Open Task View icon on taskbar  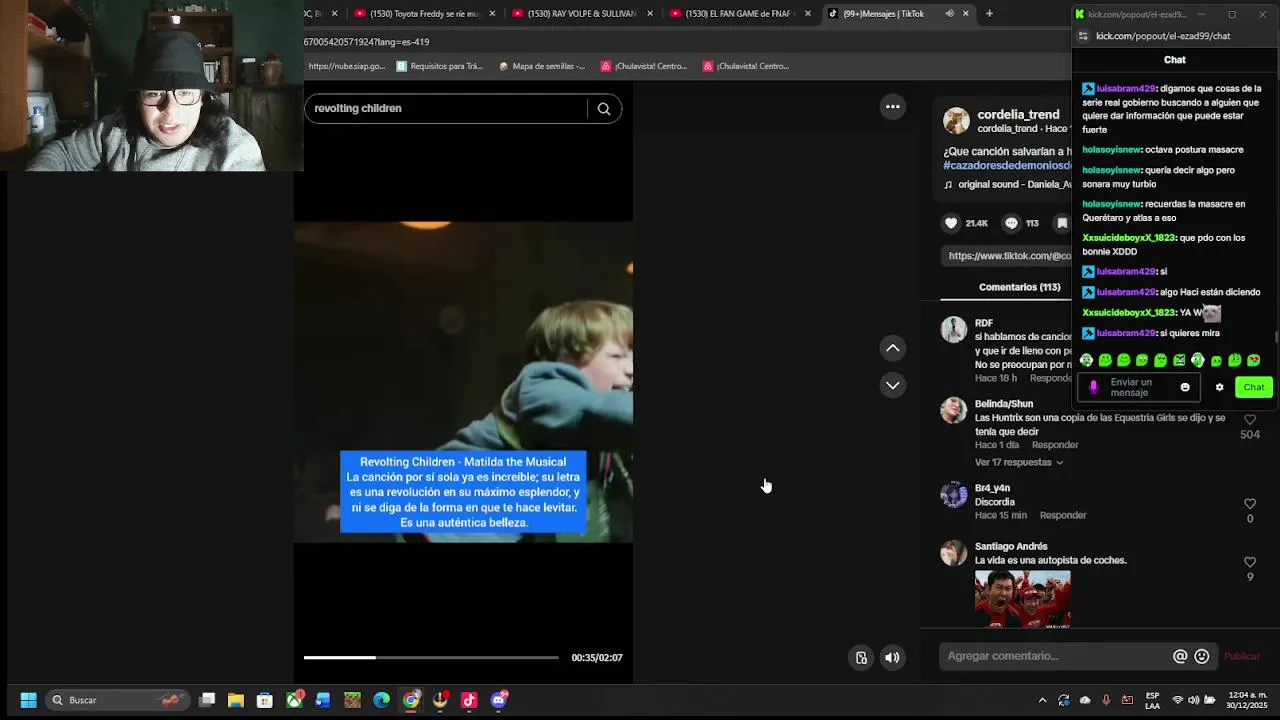point(207,700)
